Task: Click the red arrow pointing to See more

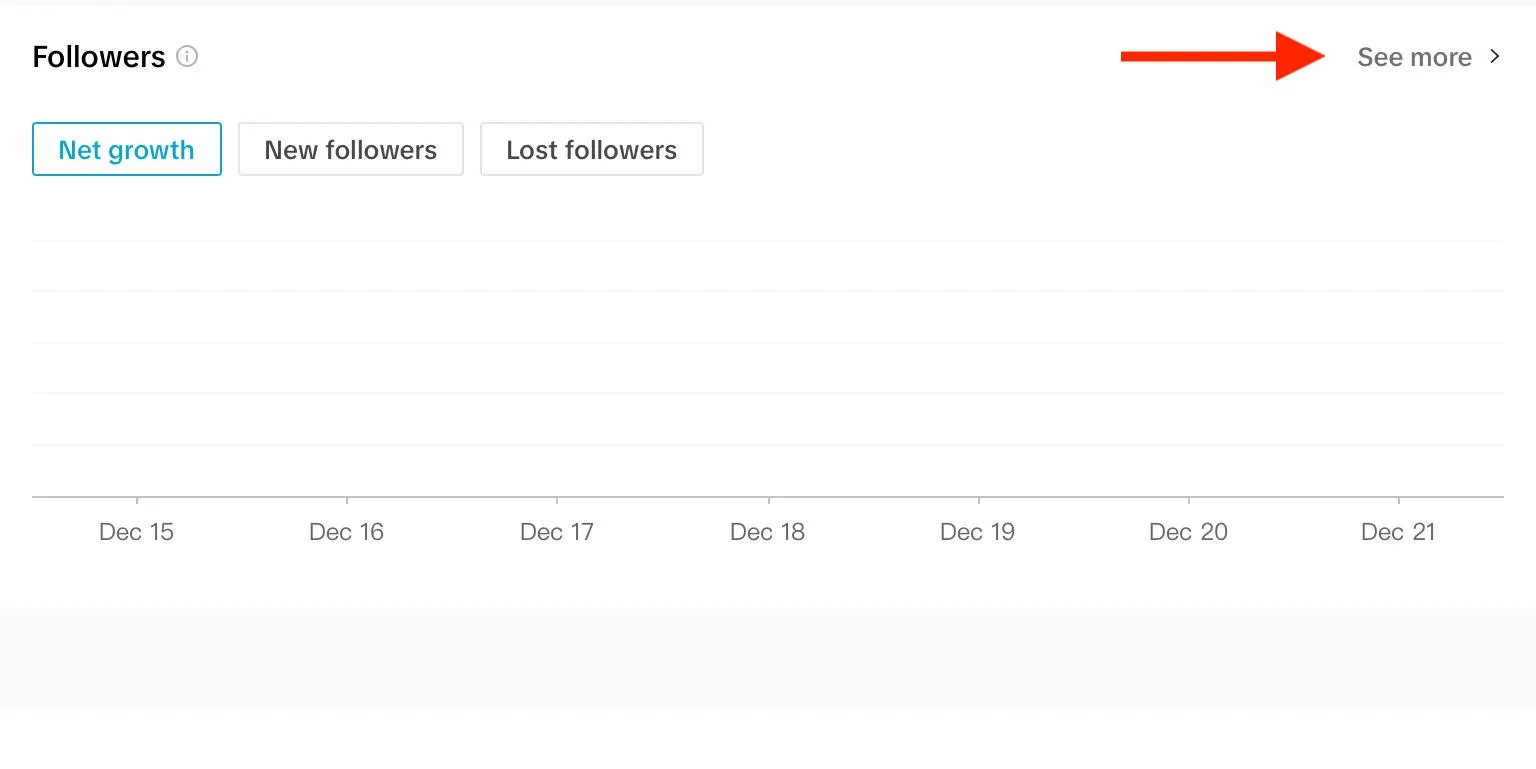Action: (1222, 56)
